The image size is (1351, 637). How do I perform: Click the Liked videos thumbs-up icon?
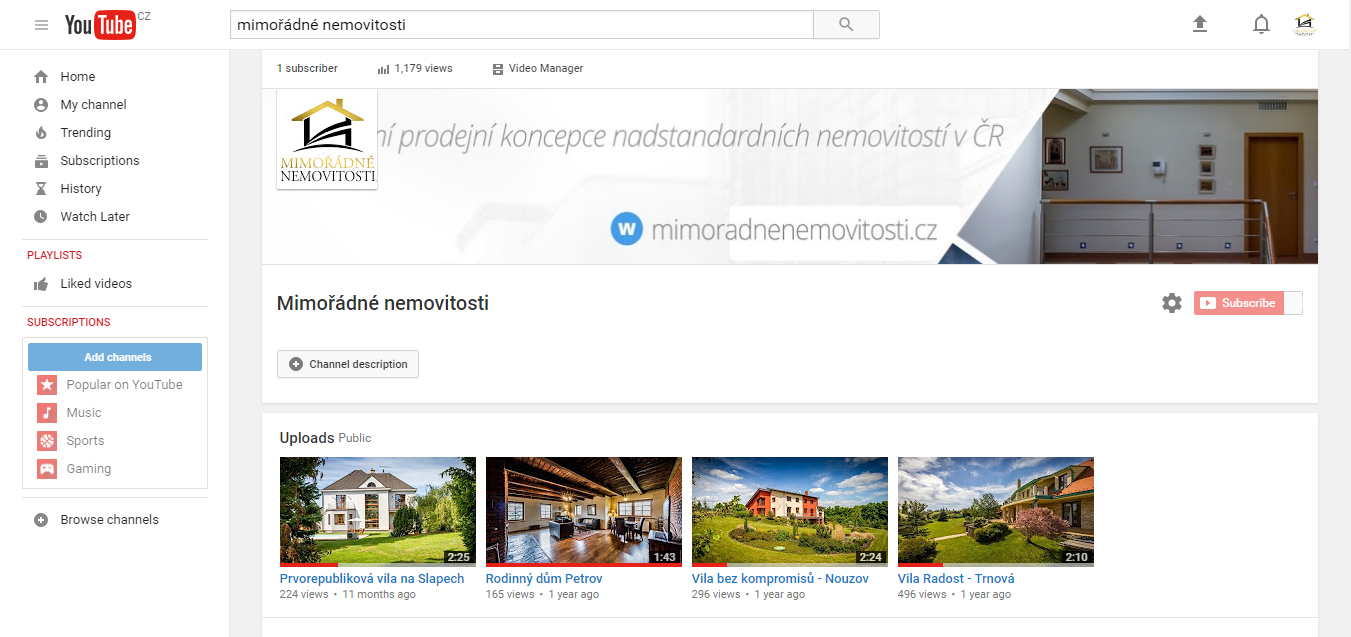click(x=41, y=284)
